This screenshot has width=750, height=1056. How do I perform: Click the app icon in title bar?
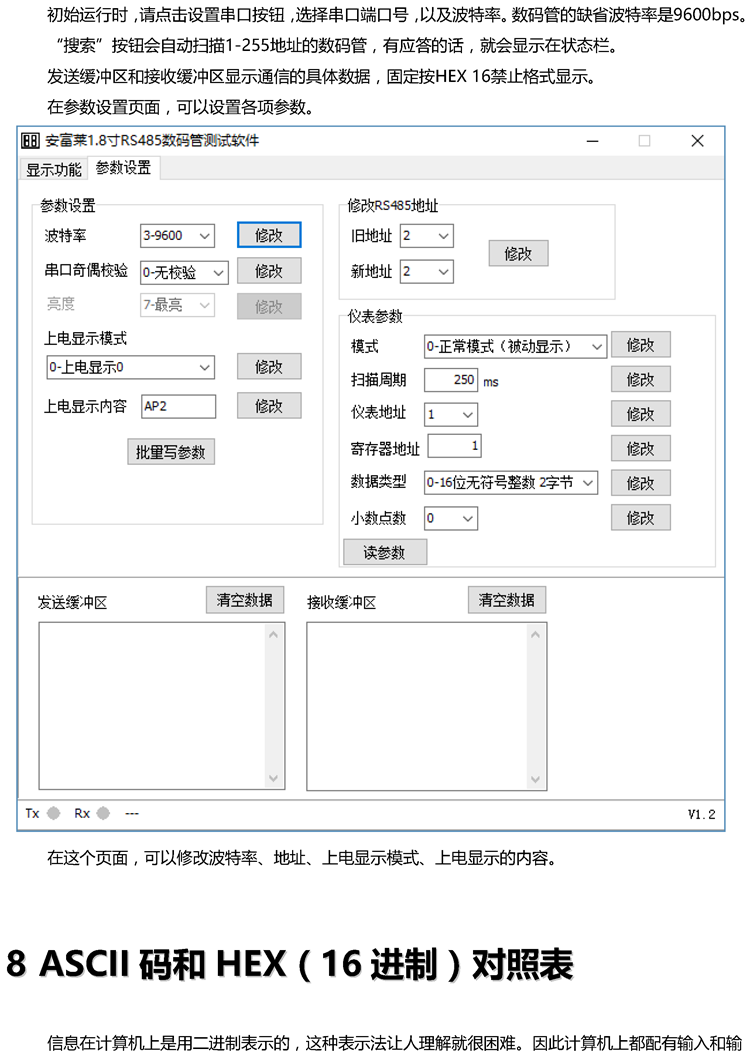point(30,140)
